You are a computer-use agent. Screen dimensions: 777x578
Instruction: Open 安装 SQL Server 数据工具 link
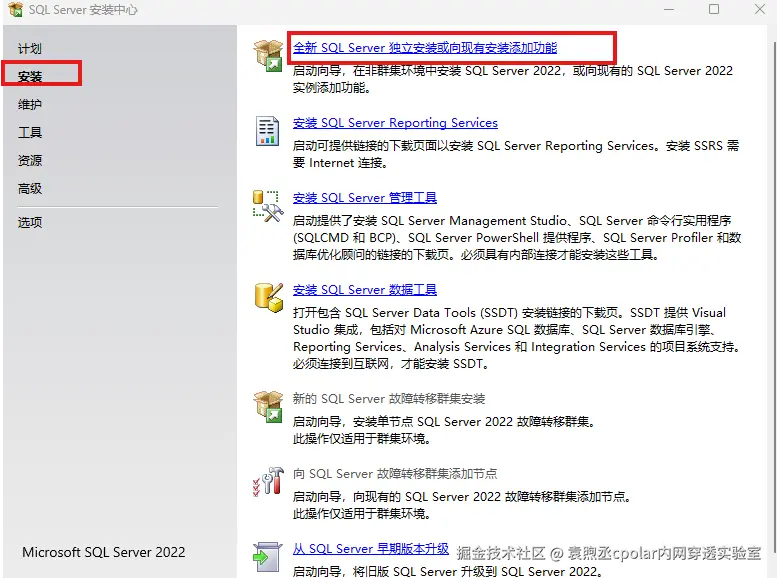click(x=365, y=289)
